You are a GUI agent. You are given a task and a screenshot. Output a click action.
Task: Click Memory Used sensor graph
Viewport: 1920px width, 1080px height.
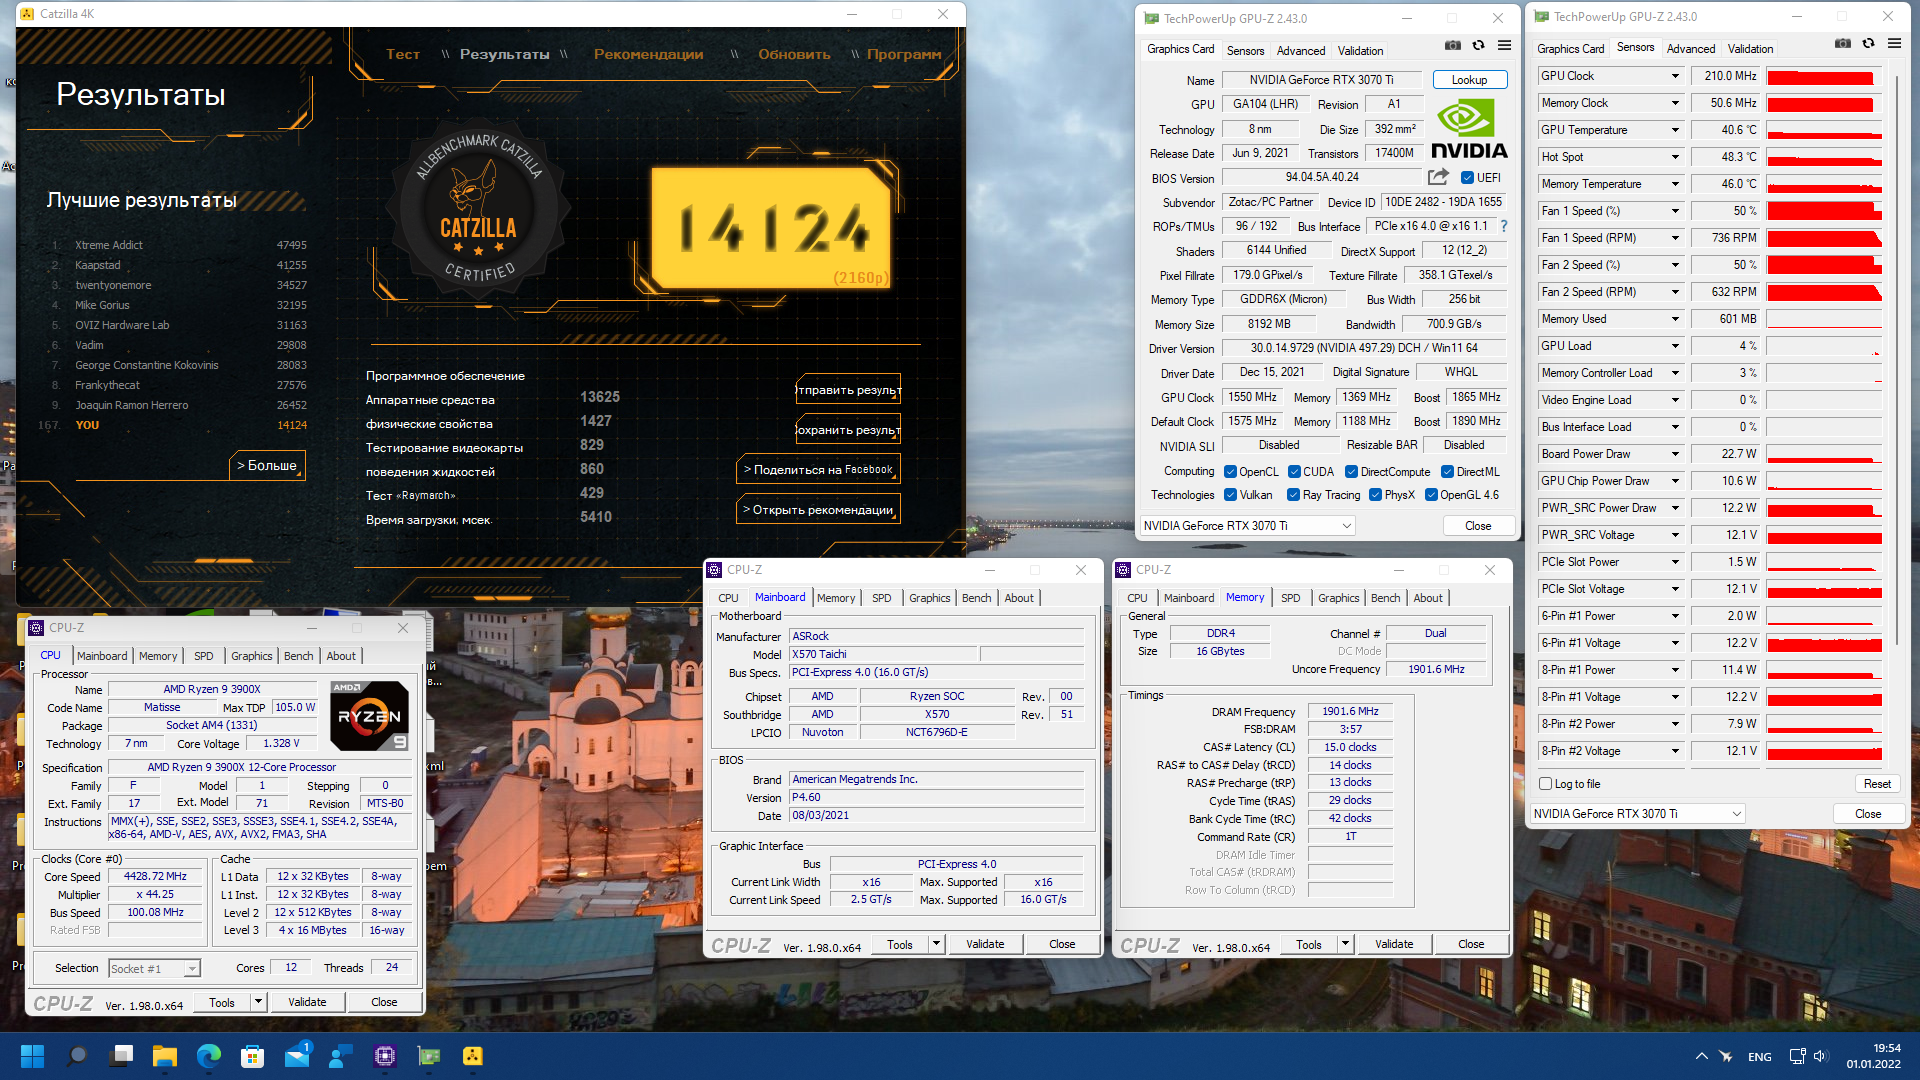[x=1824, y=320]
